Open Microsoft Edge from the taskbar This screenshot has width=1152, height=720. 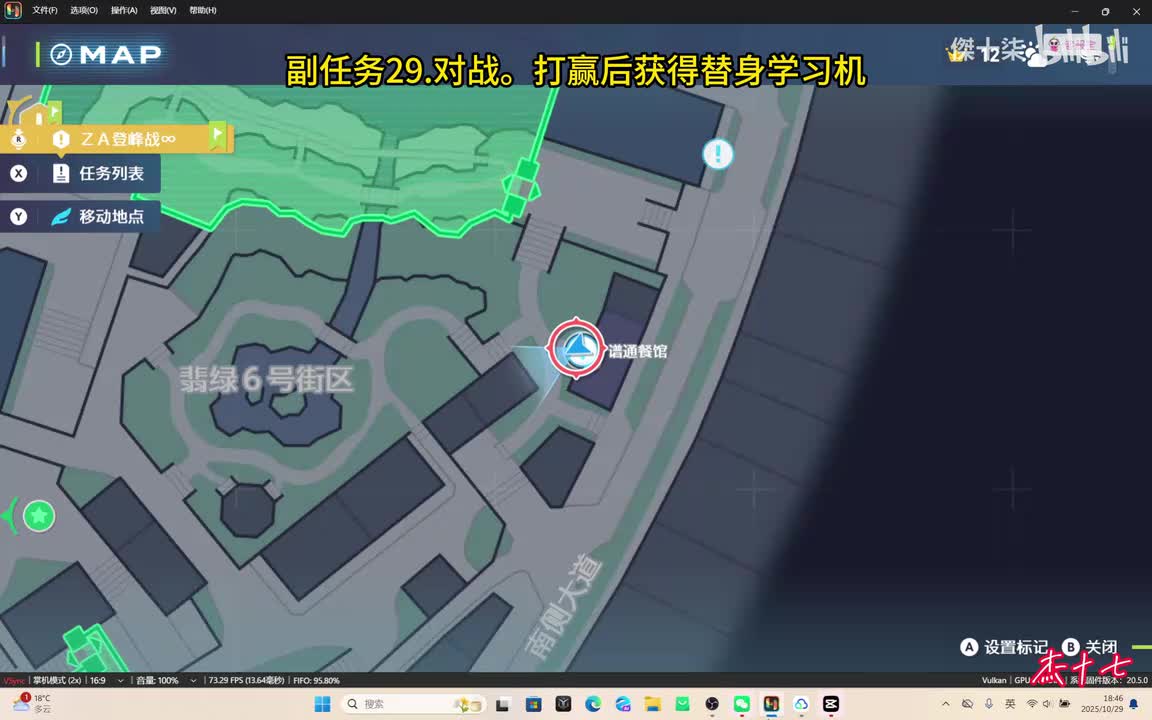click(x=593, y=704)
